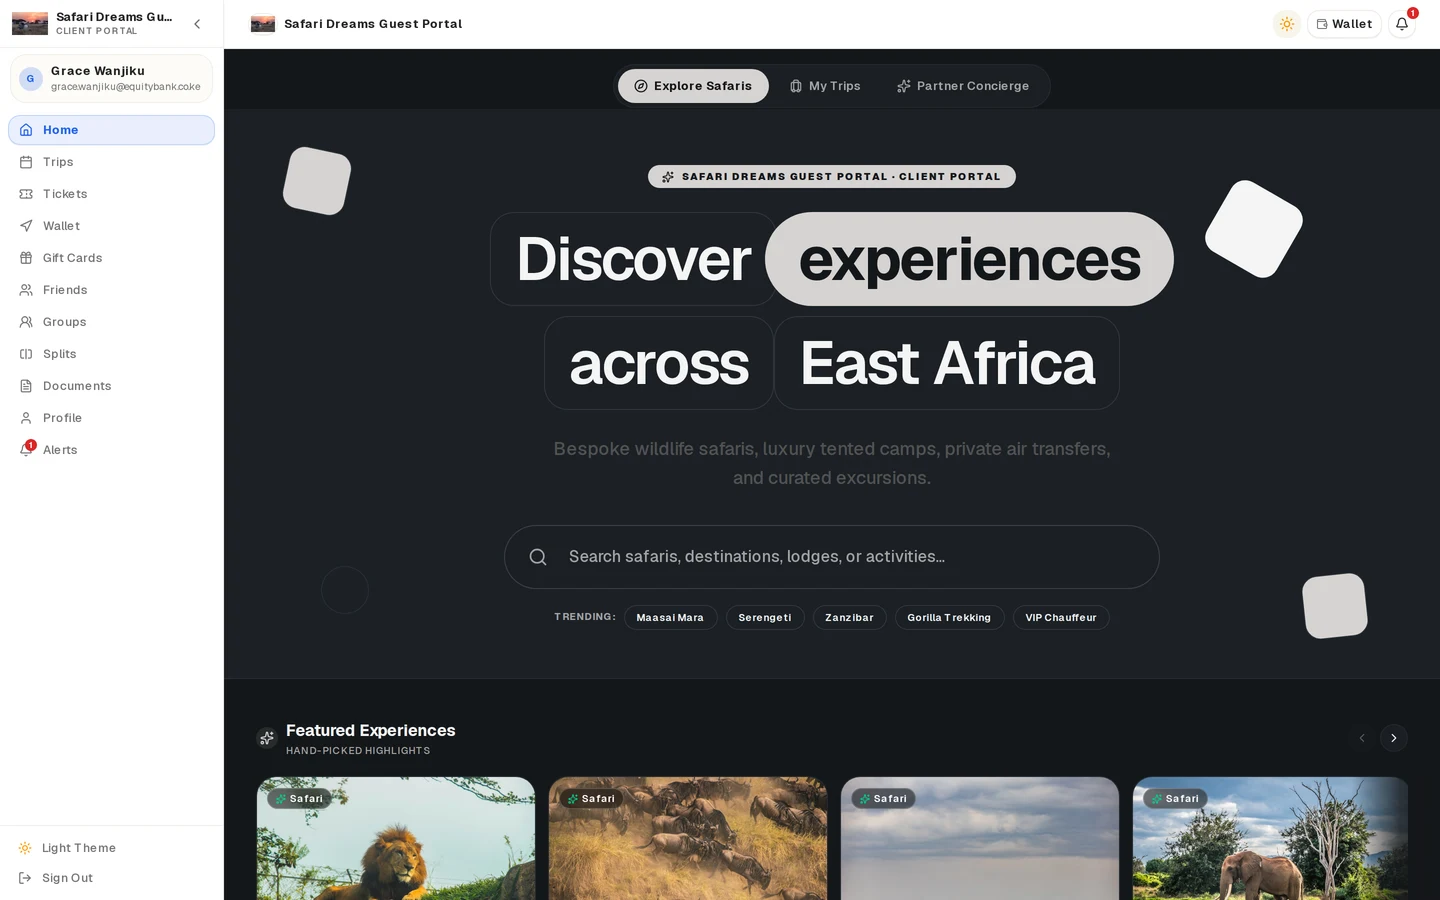This screenshot has width=1440, height=900.
Task: Open the Gift Cards icon
Action: [x=26, y=258]
